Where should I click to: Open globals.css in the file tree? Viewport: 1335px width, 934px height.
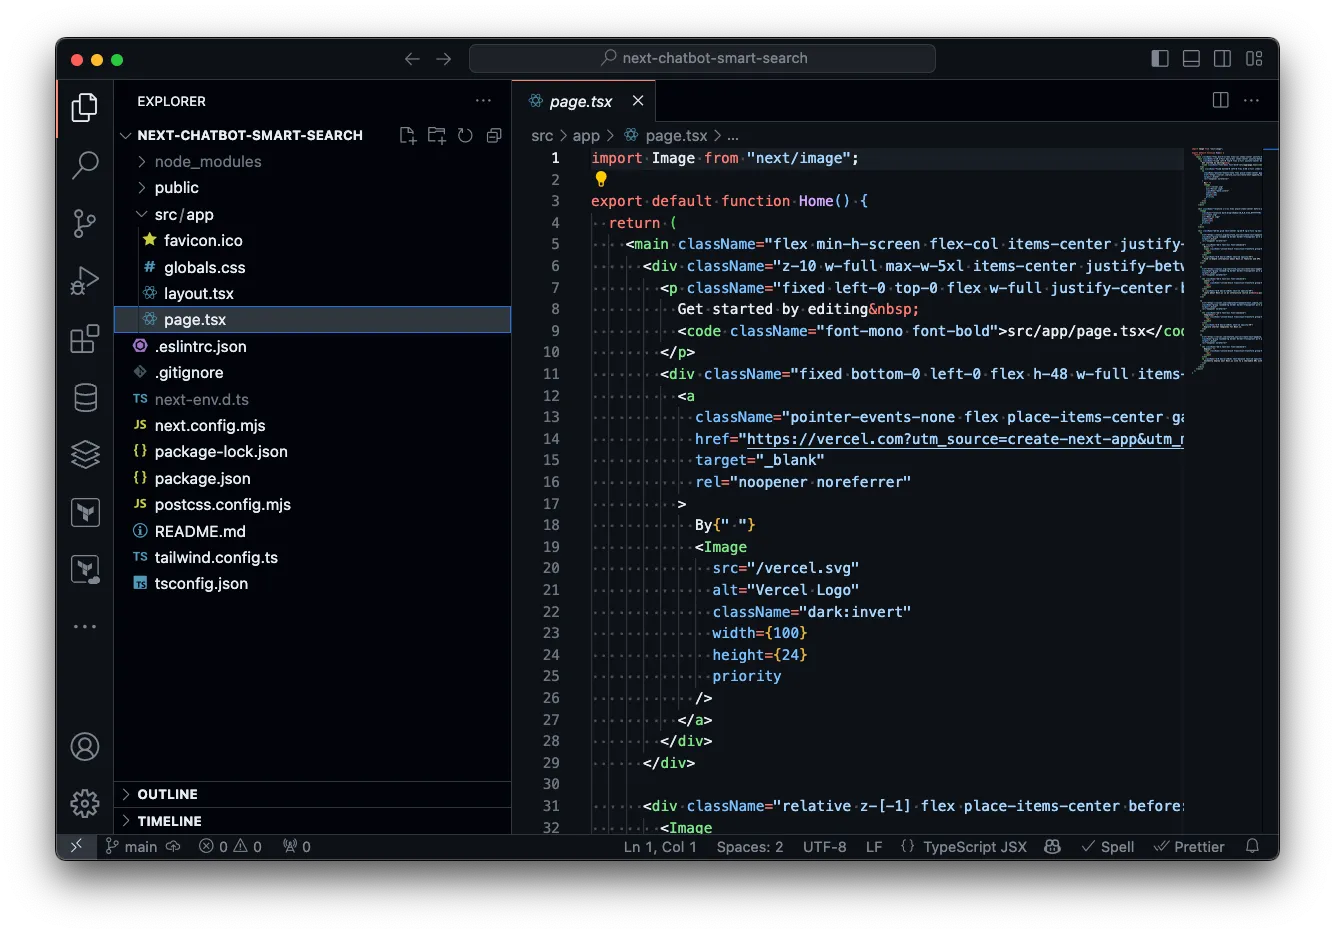pos(313,267)
